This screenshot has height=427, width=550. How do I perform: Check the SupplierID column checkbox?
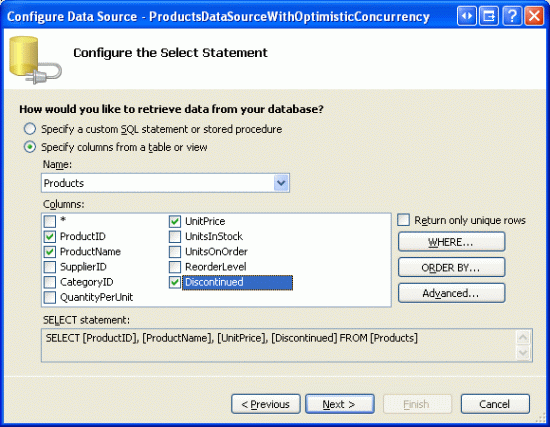click(x=50, y=267)
